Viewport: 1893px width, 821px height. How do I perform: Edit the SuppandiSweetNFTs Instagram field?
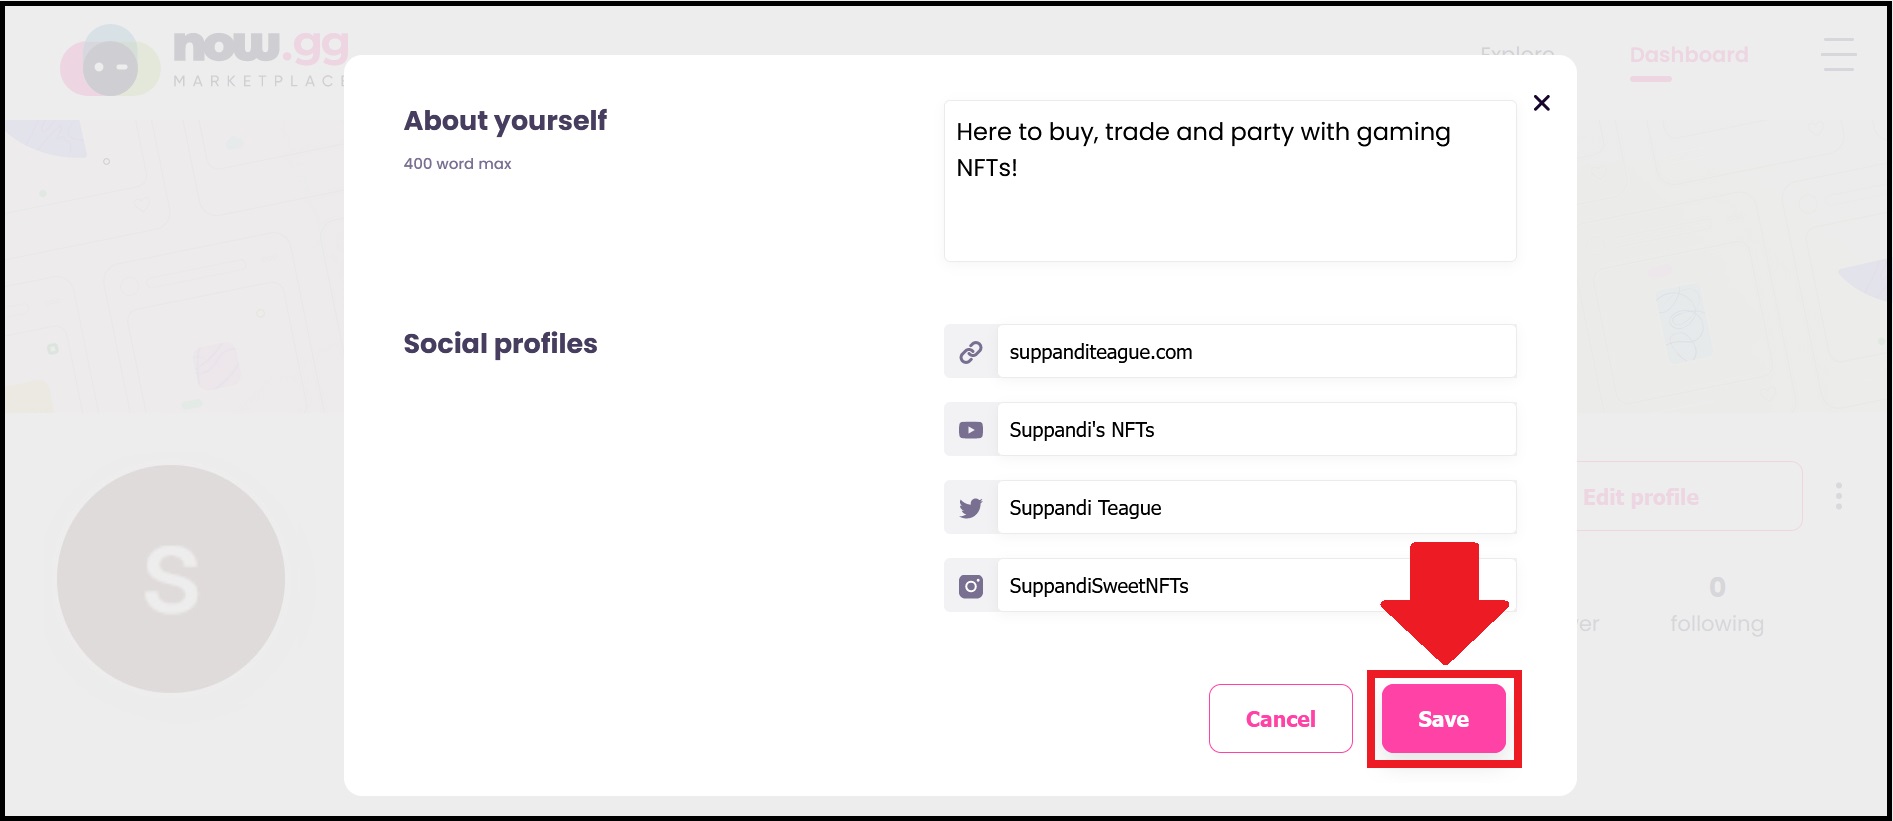coord(1256,586)
